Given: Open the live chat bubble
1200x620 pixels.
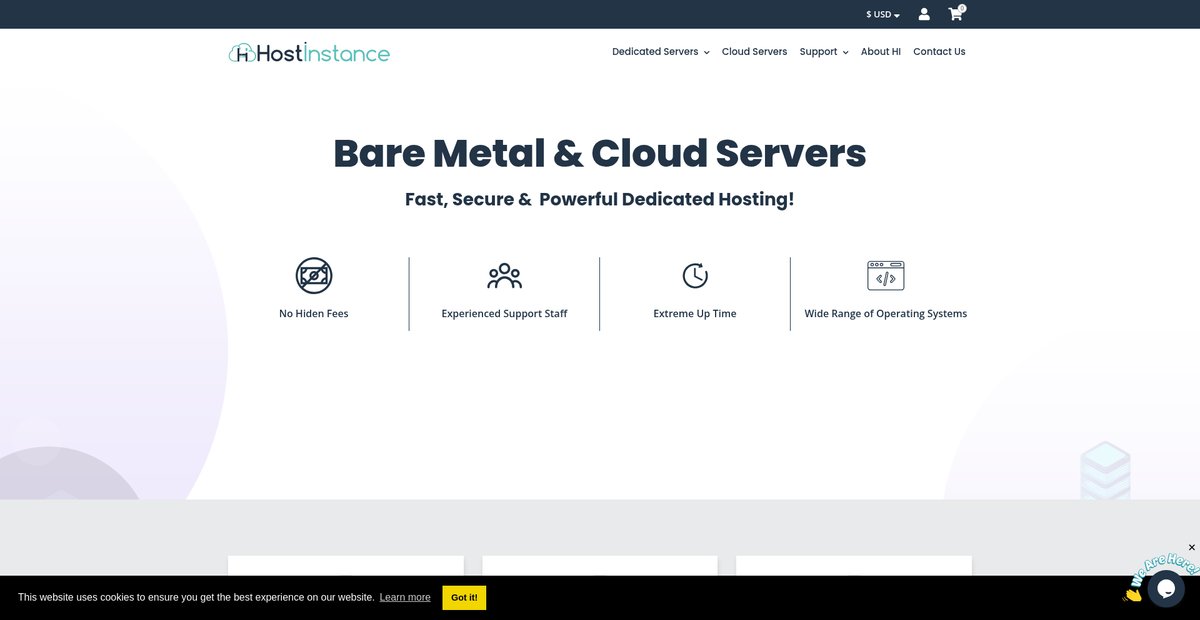Looking at the screenshot, I should (1166, 589).
